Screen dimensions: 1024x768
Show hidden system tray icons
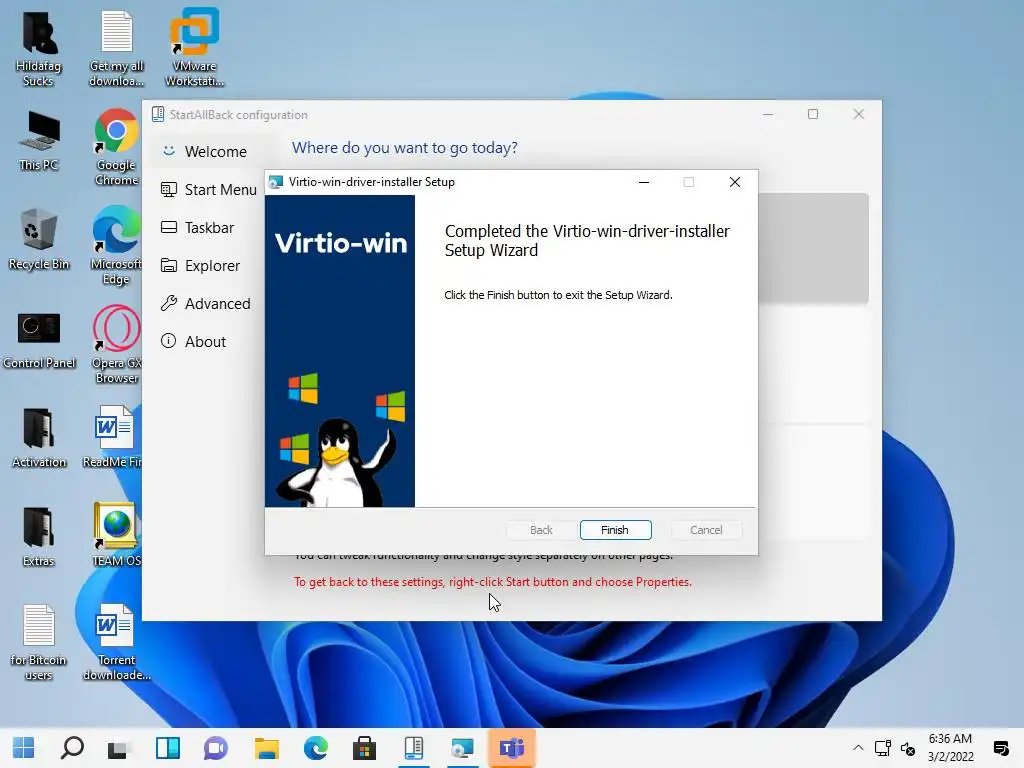click(x=858, y=748)
